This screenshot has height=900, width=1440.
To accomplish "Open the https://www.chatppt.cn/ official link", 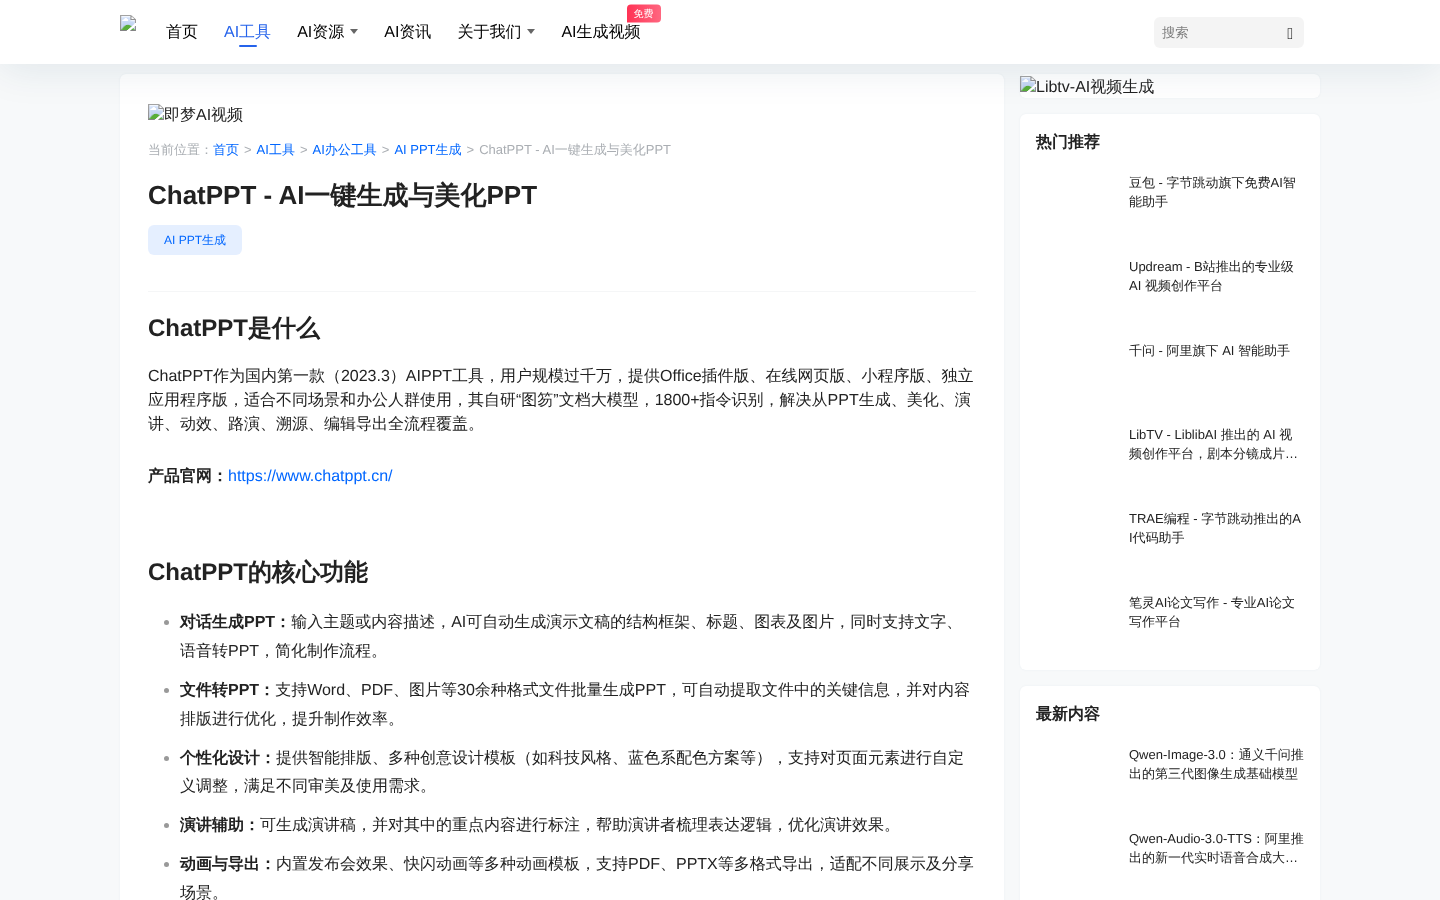I will pos(310,476).
